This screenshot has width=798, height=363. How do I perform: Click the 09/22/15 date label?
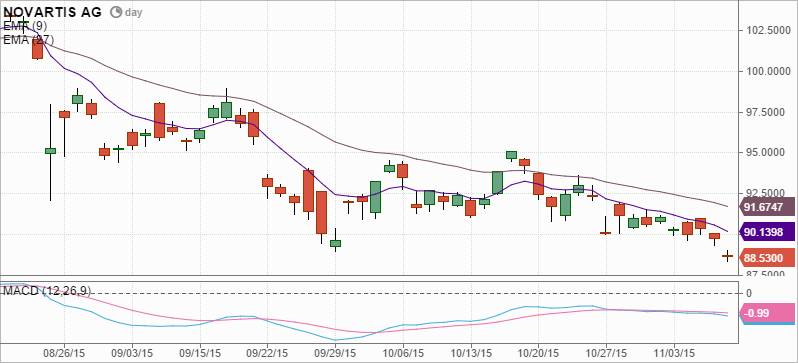click(x=267, y=353)
